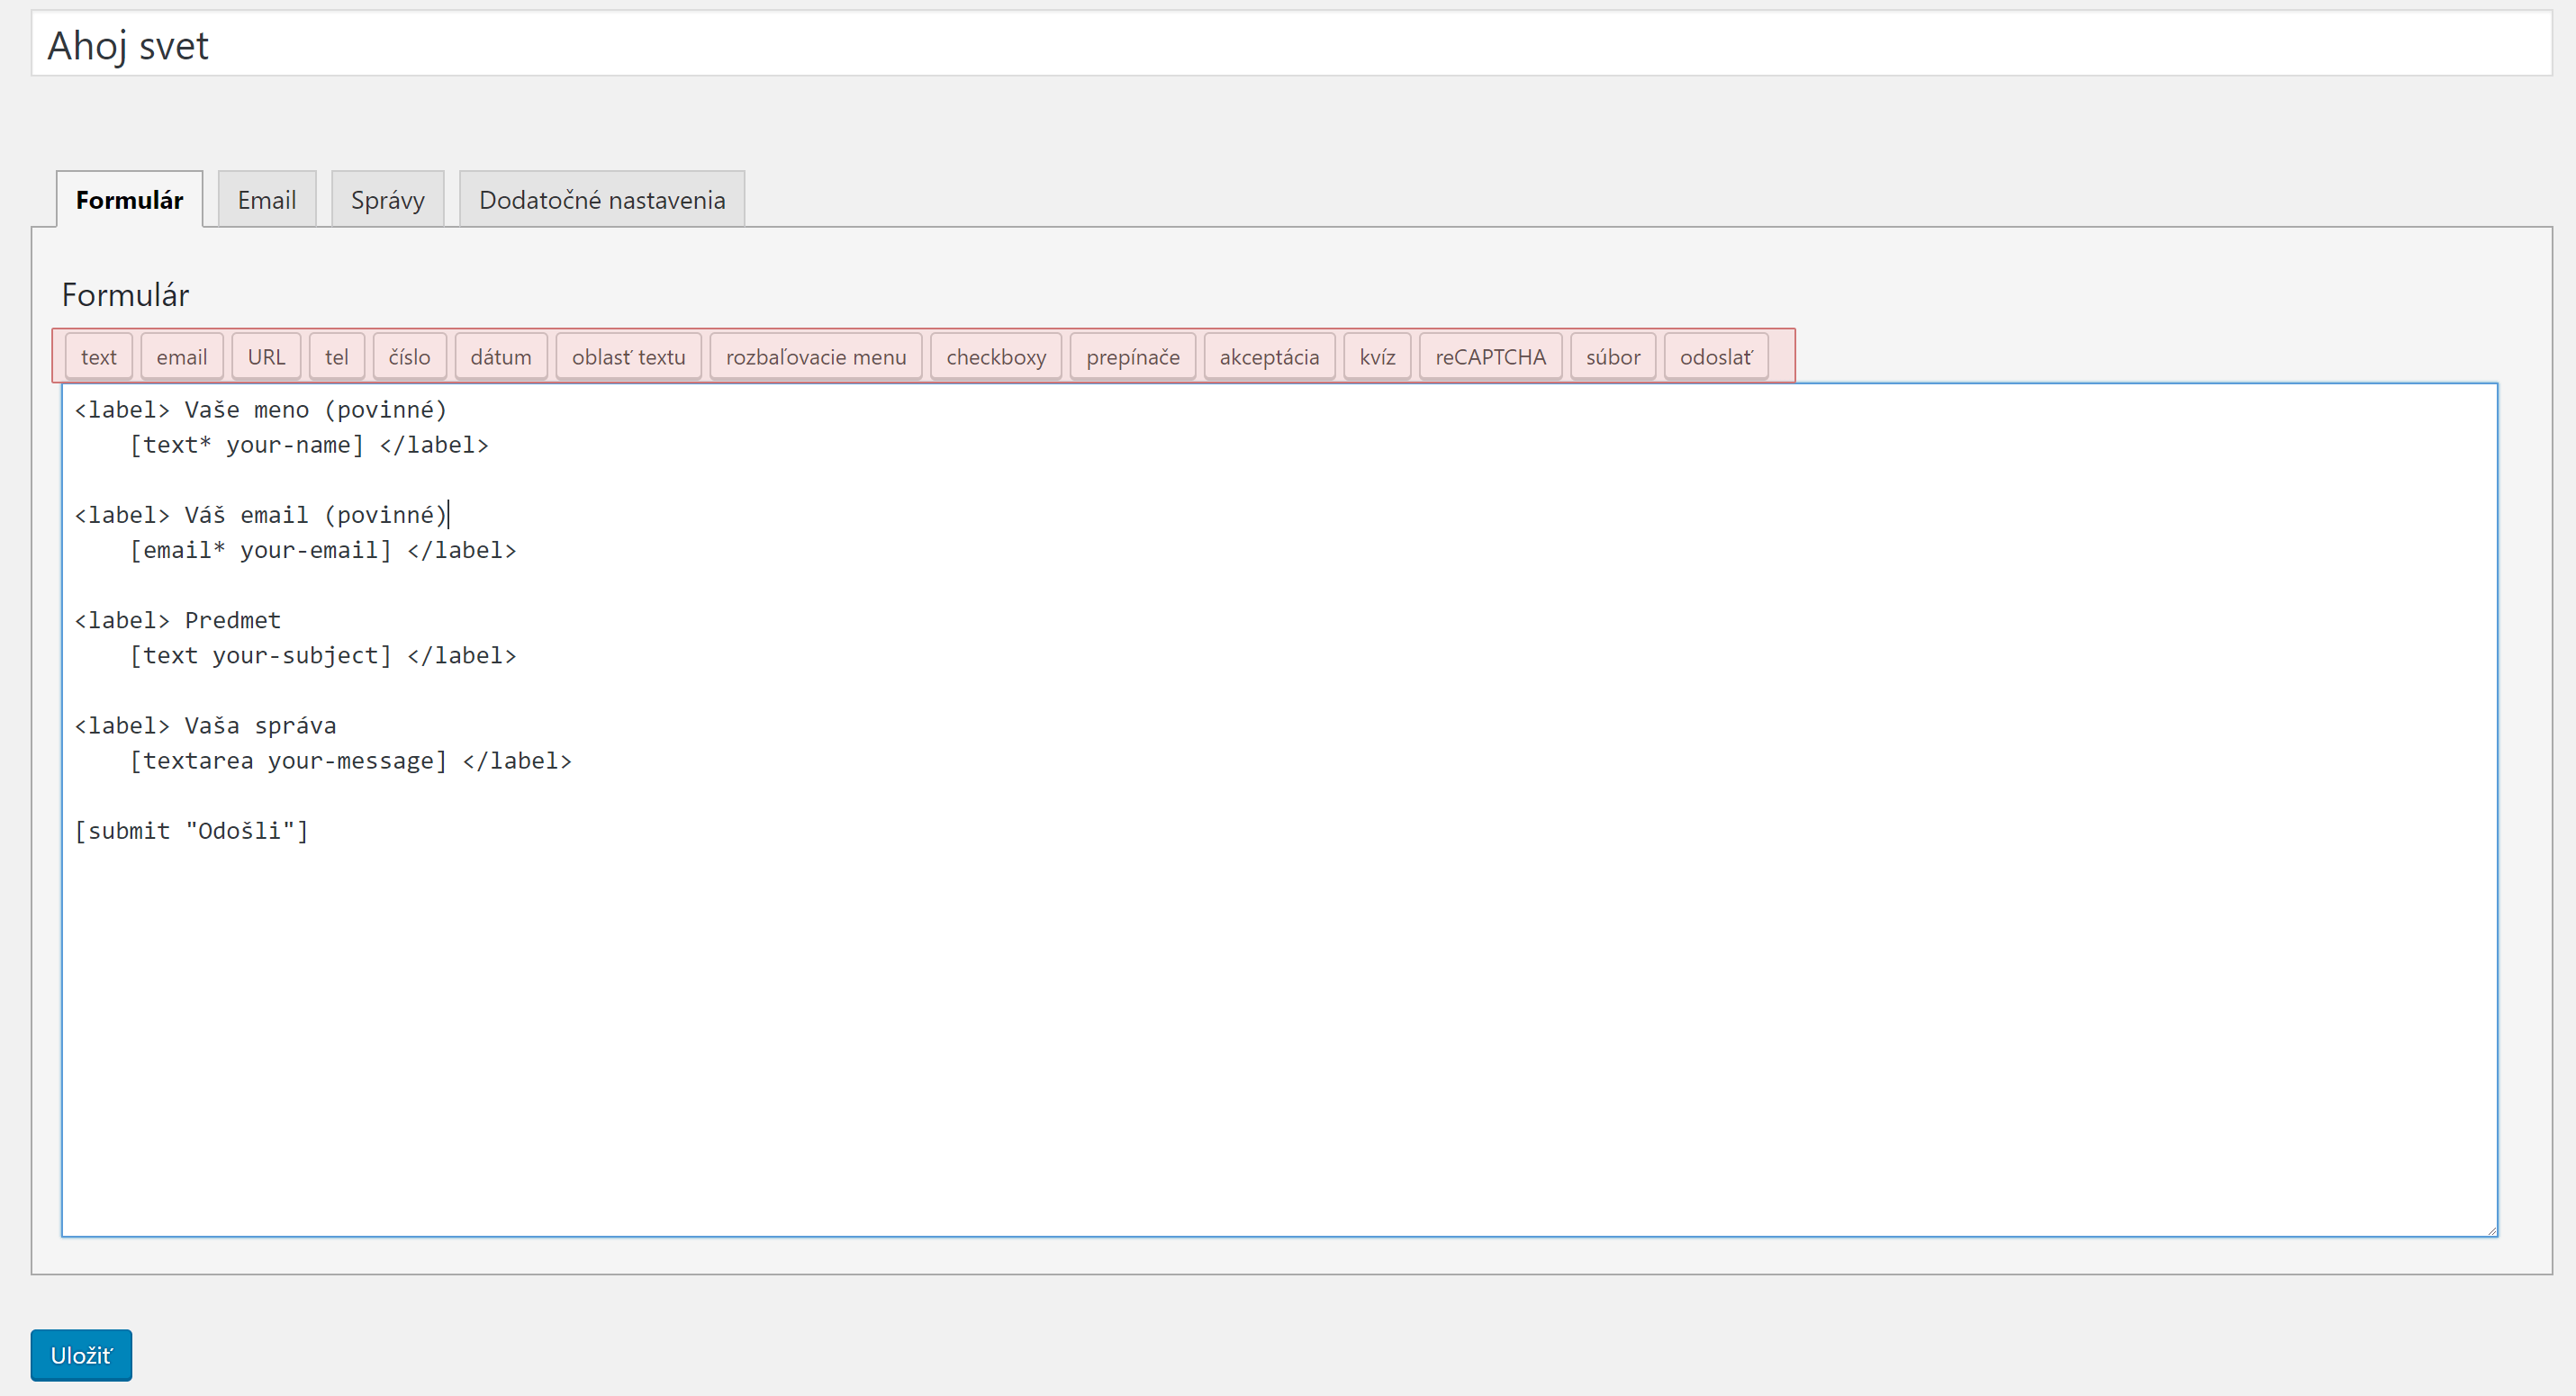Go to Dodatočné nastavenia tab
The width and height of the screenshot is (2576, 1396).
(601, 200)
